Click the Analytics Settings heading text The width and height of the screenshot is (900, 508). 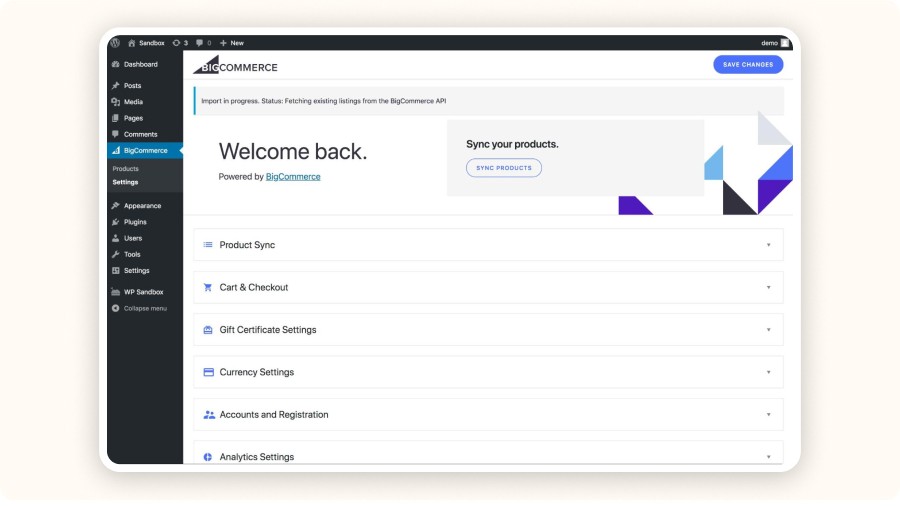[257, 457]
